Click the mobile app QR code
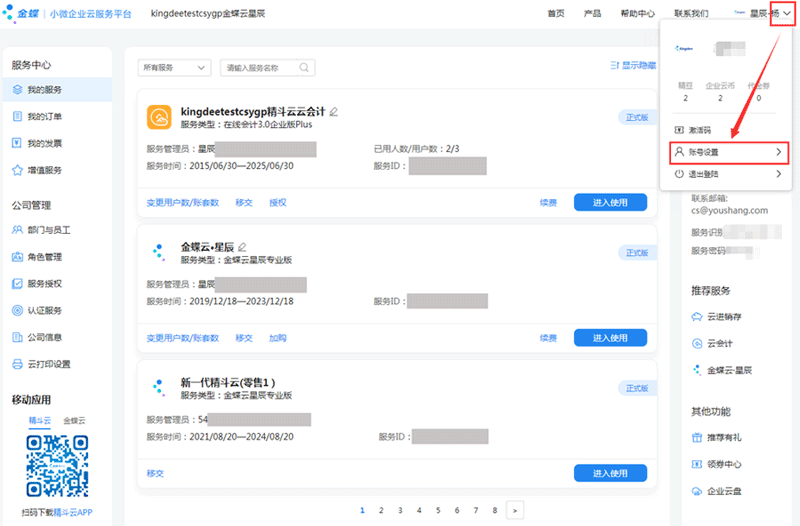This screenshot has width=800, height=526. point(57,466)
